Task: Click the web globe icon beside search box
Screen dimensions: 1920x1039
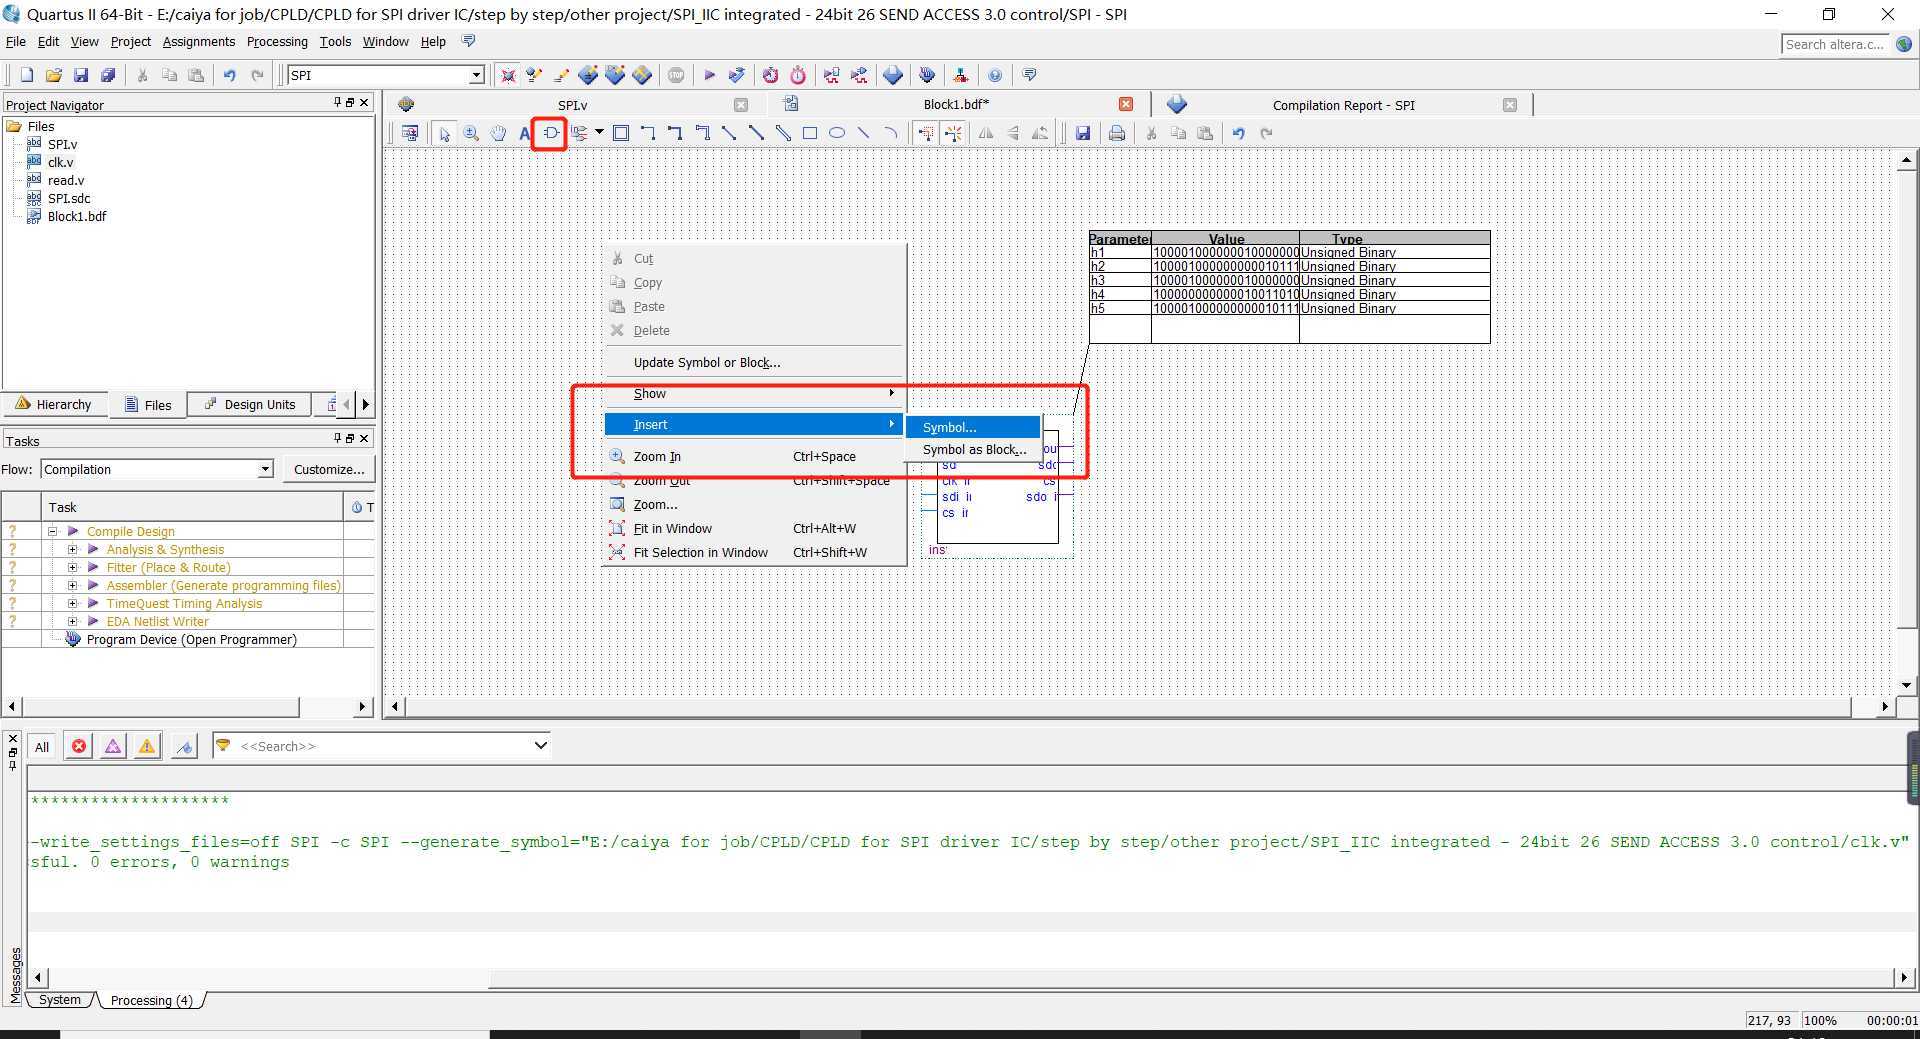Action: click(x=1904, y=44)
